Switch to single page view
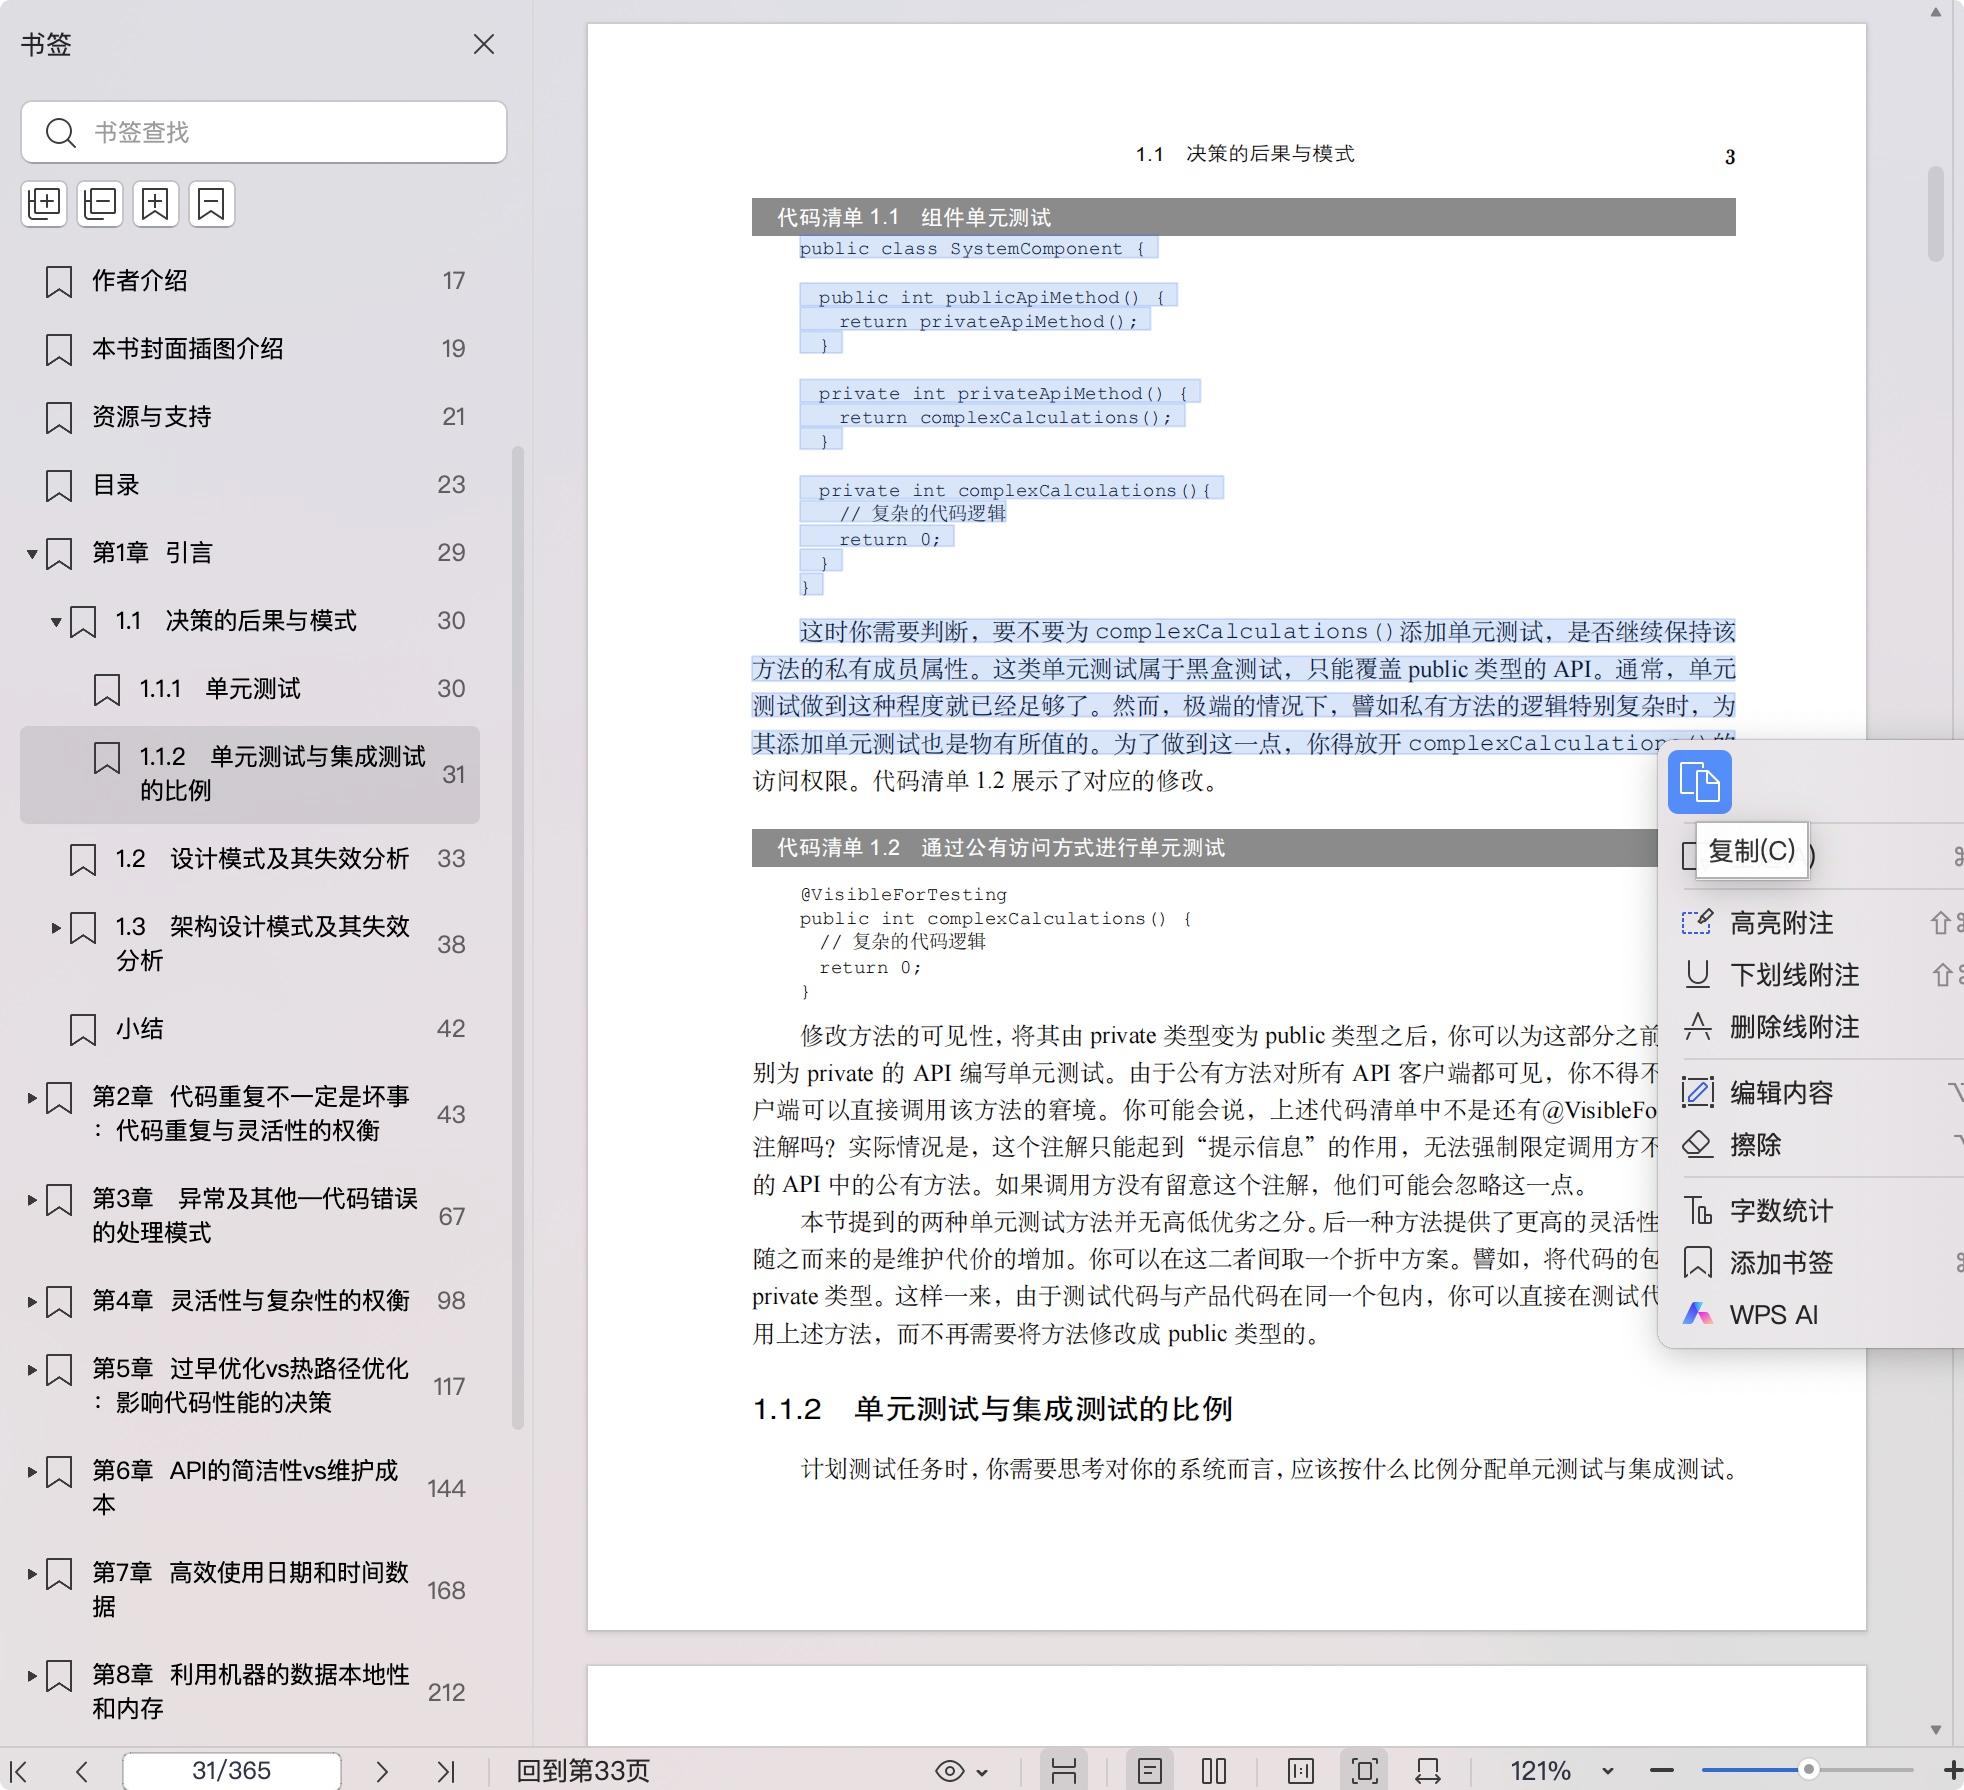The height and width of the screenshot is (1790, 1964). 1150,1771
